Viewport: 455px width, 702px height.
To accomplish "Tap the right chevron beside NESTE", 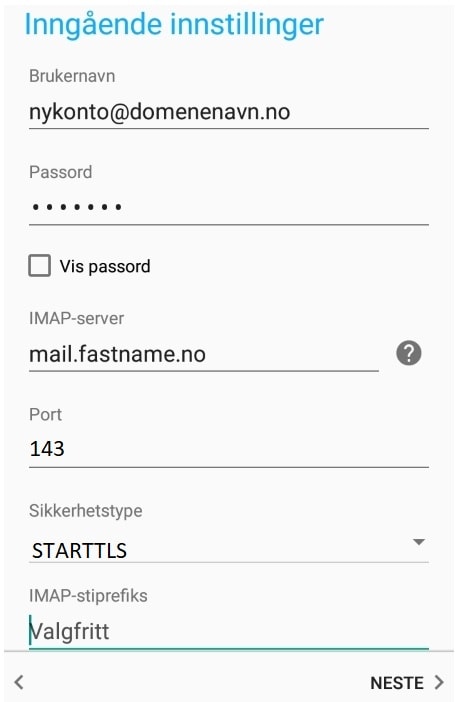I will pyautogui.click(x=439, y=682).
